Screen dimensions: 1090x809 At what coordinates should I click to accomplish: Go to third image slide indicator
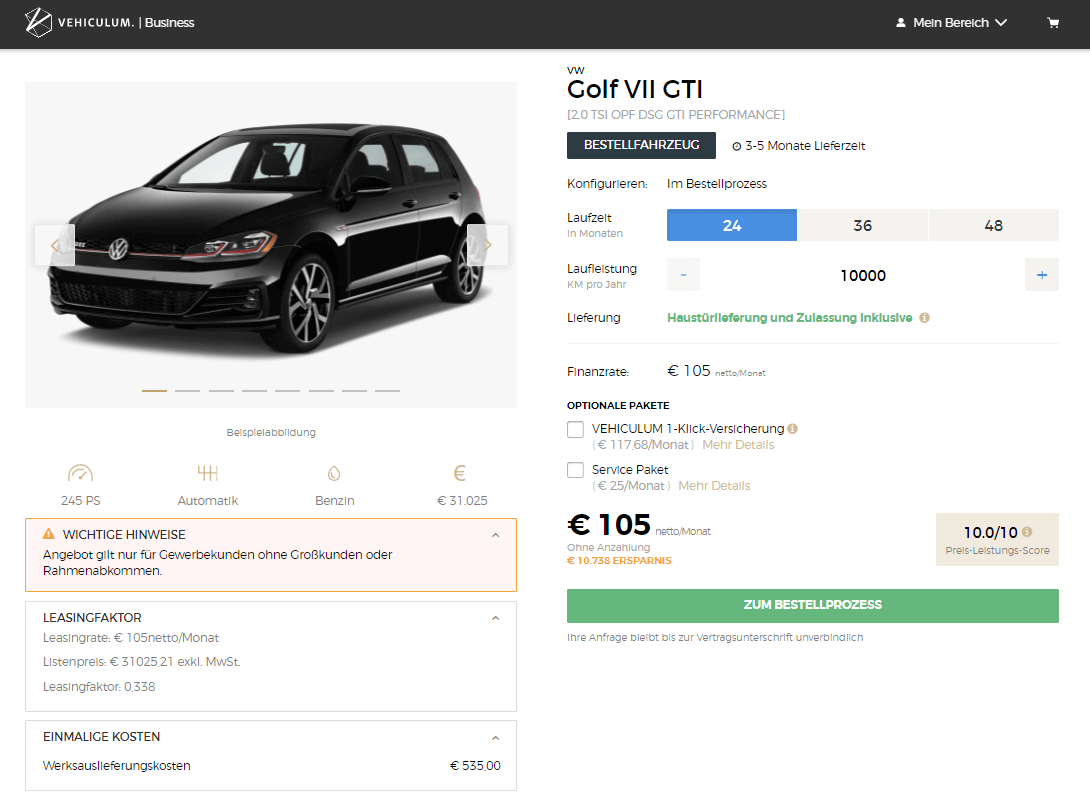point(221,391)
